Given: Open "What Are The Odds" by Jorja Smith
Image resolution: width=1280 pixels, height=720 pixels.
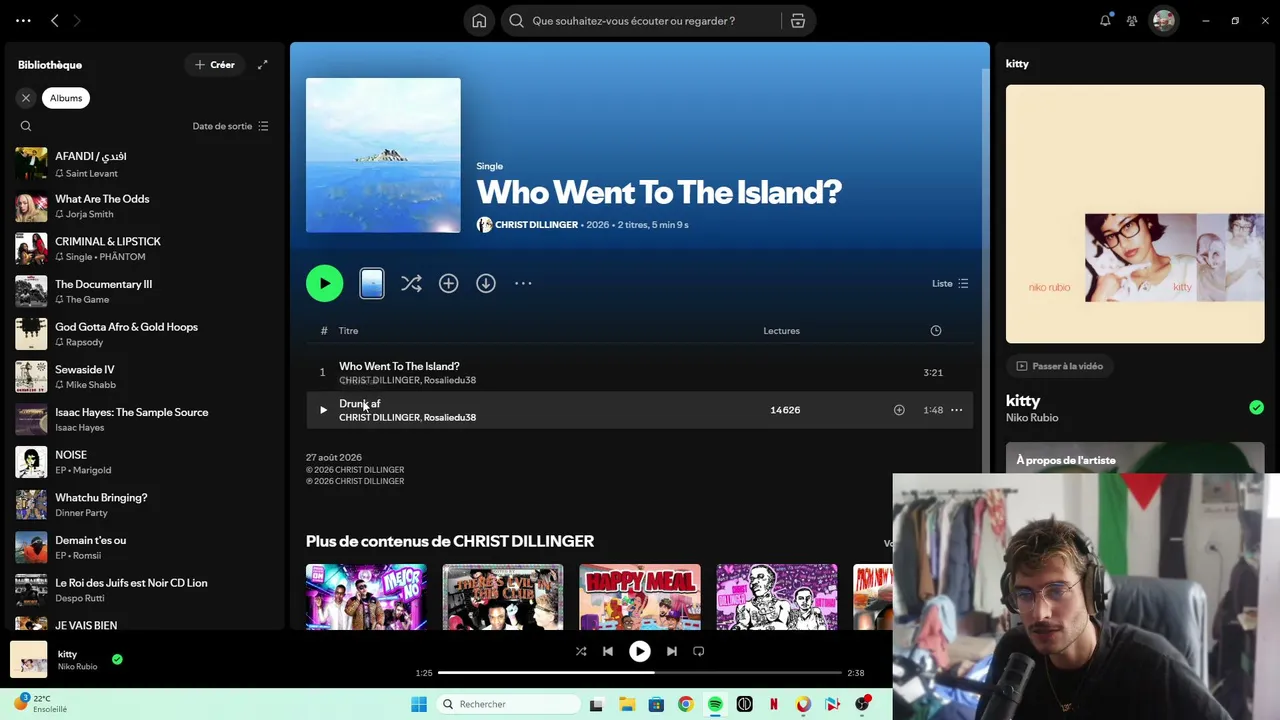Looking at the screenshot, I should tap(145, 206).
